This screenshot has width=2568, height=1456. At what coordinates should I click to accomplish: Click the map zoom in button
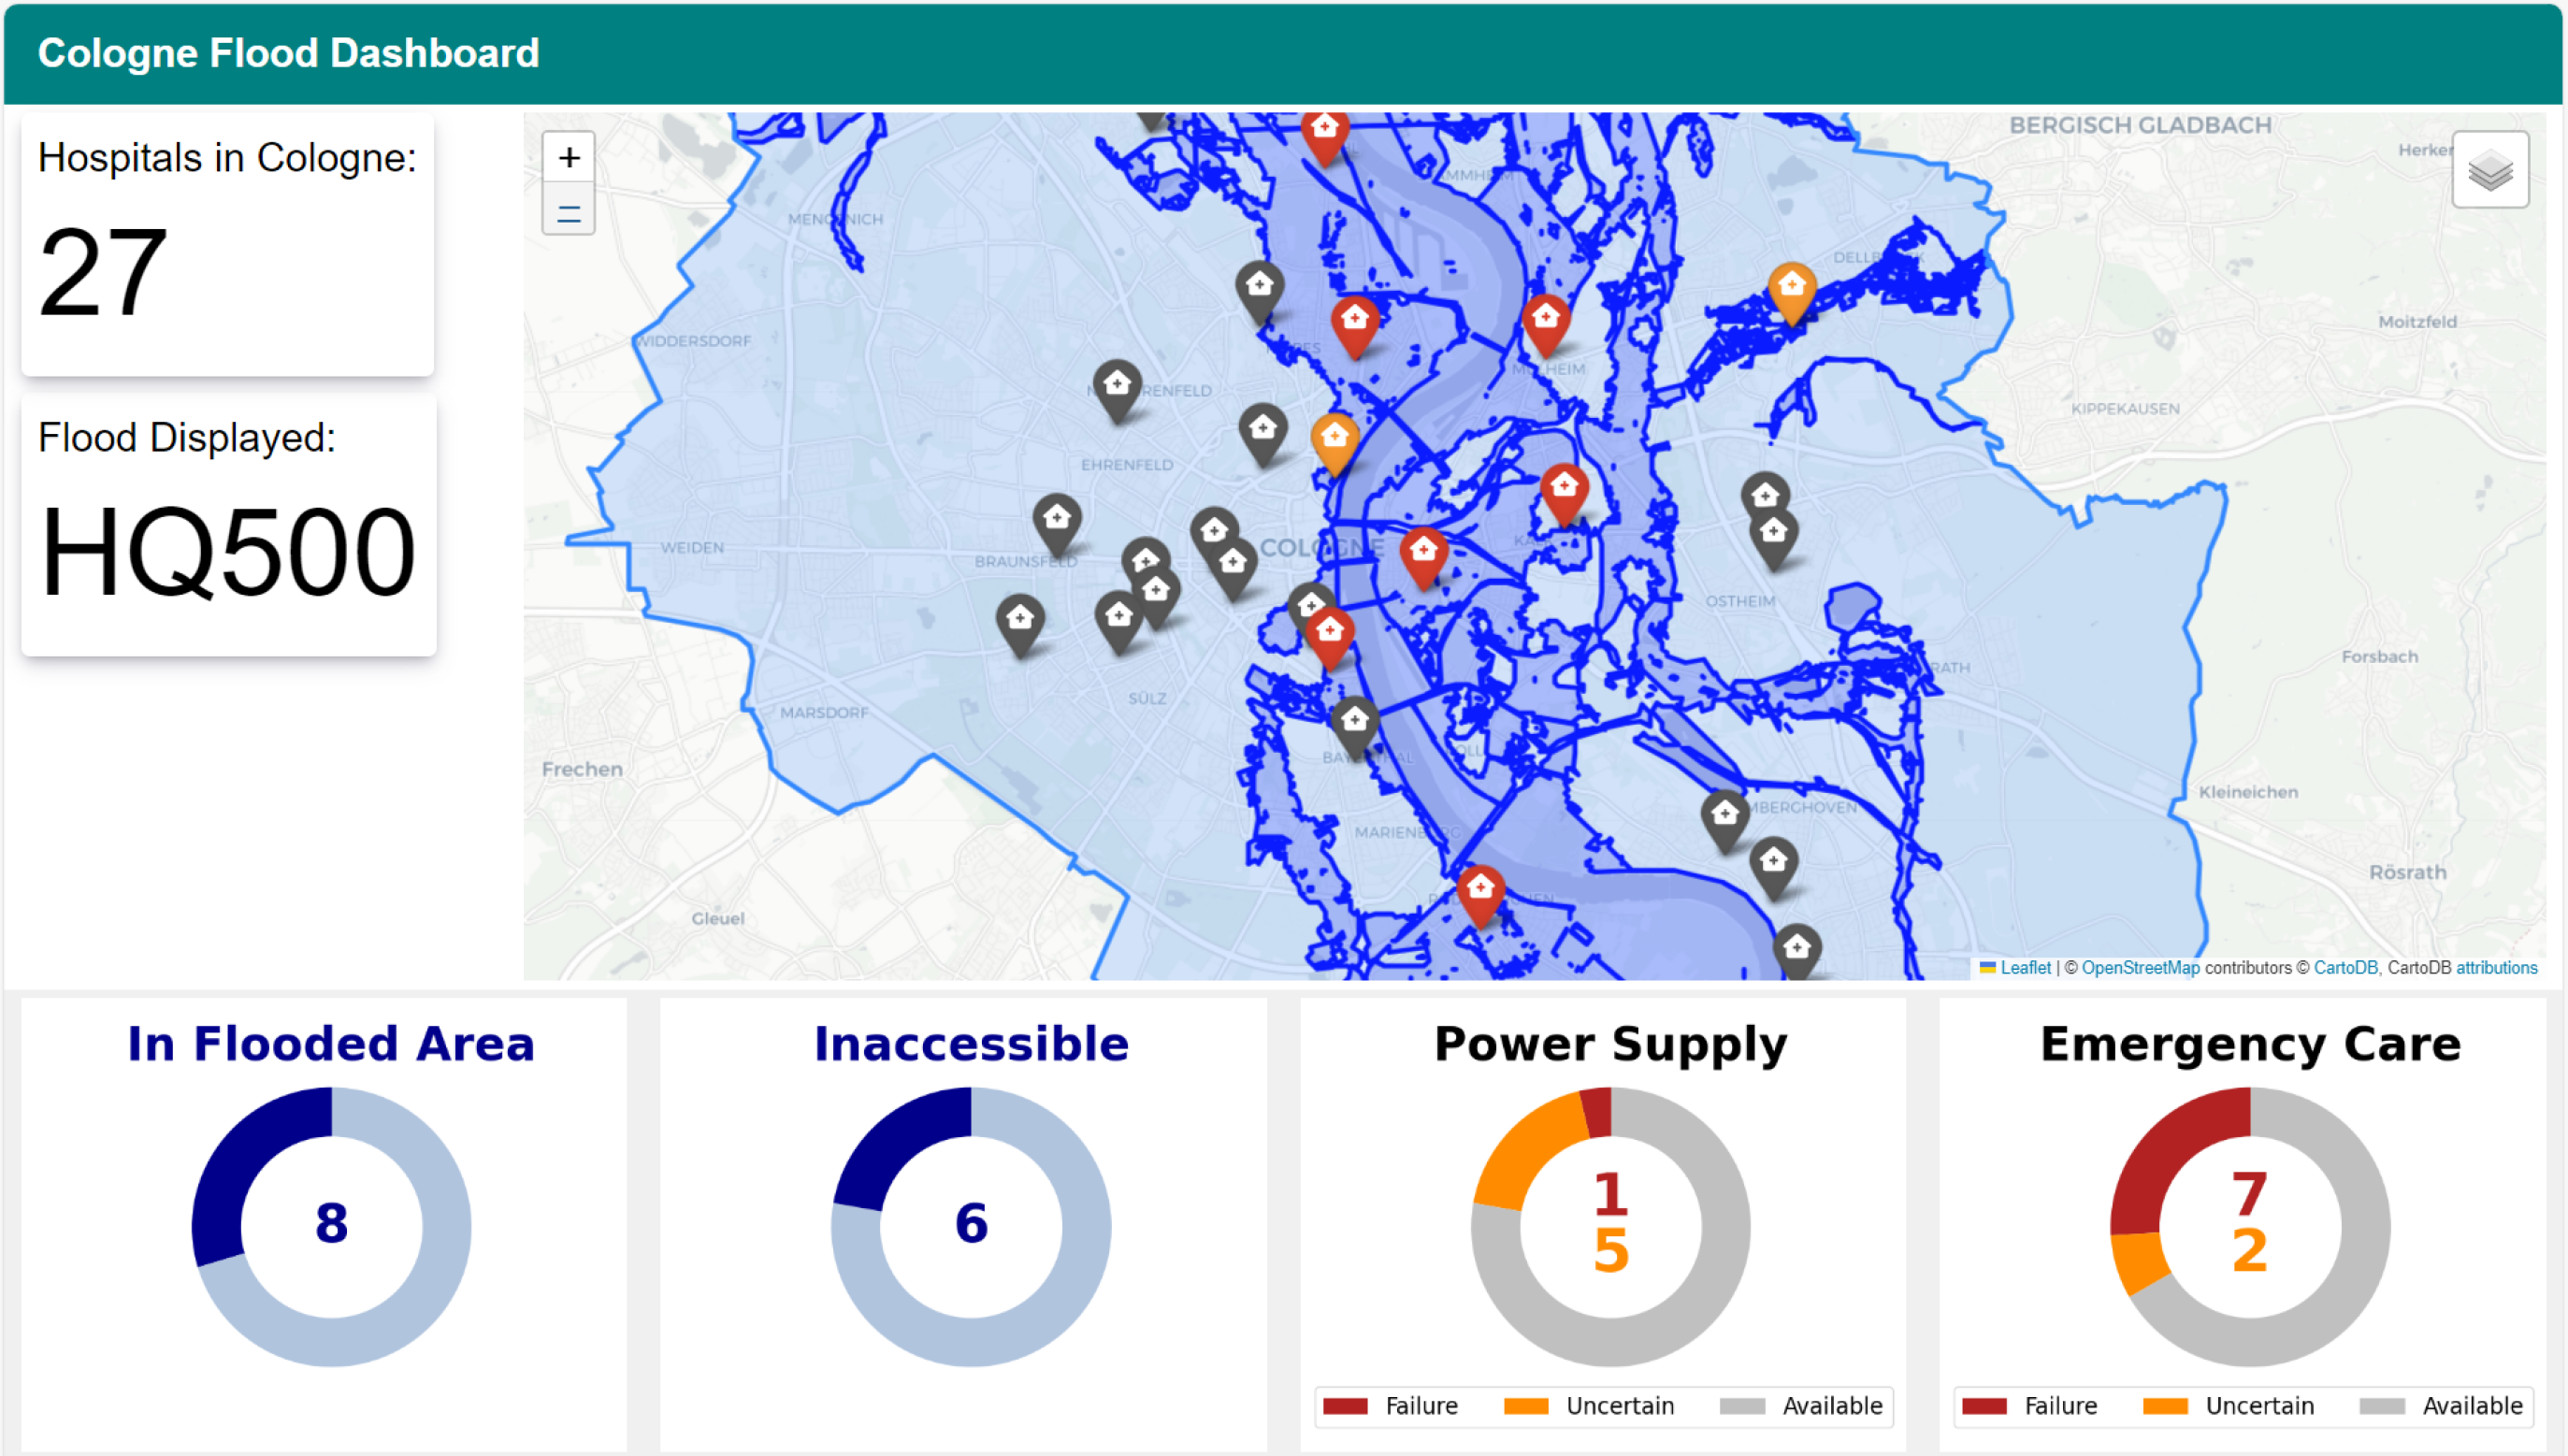pos(568,158)
